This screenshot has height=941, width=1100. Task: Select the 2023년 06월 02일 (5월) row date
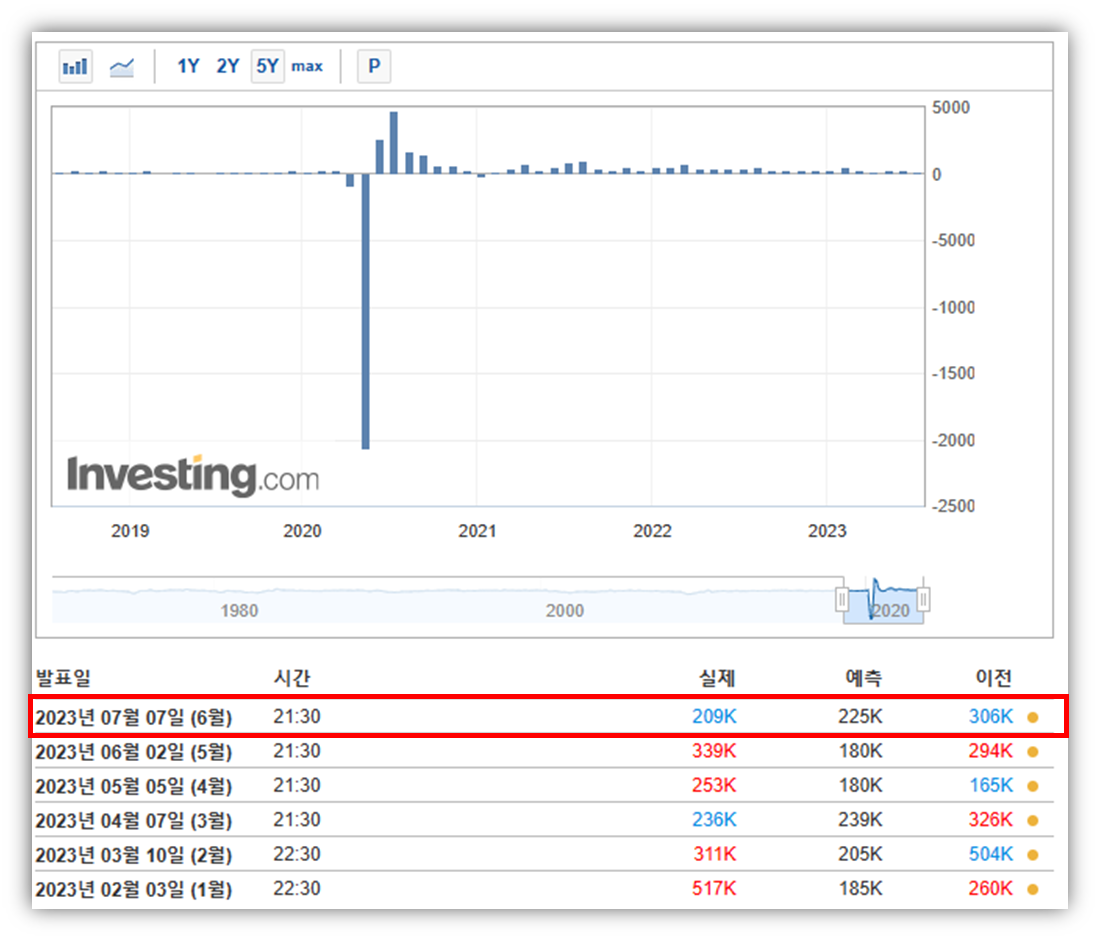tap(133, 752)
